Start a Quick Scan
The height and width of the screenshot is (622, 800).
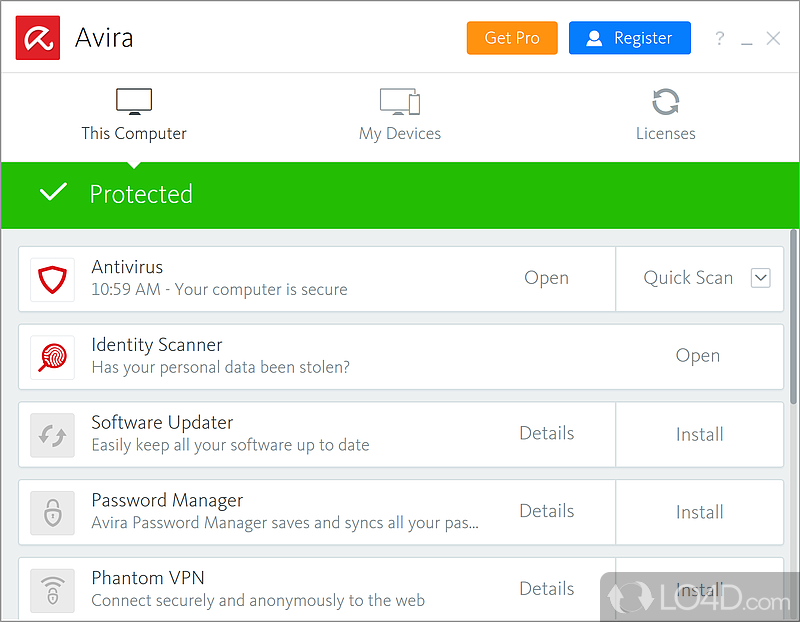click(687, 278)
